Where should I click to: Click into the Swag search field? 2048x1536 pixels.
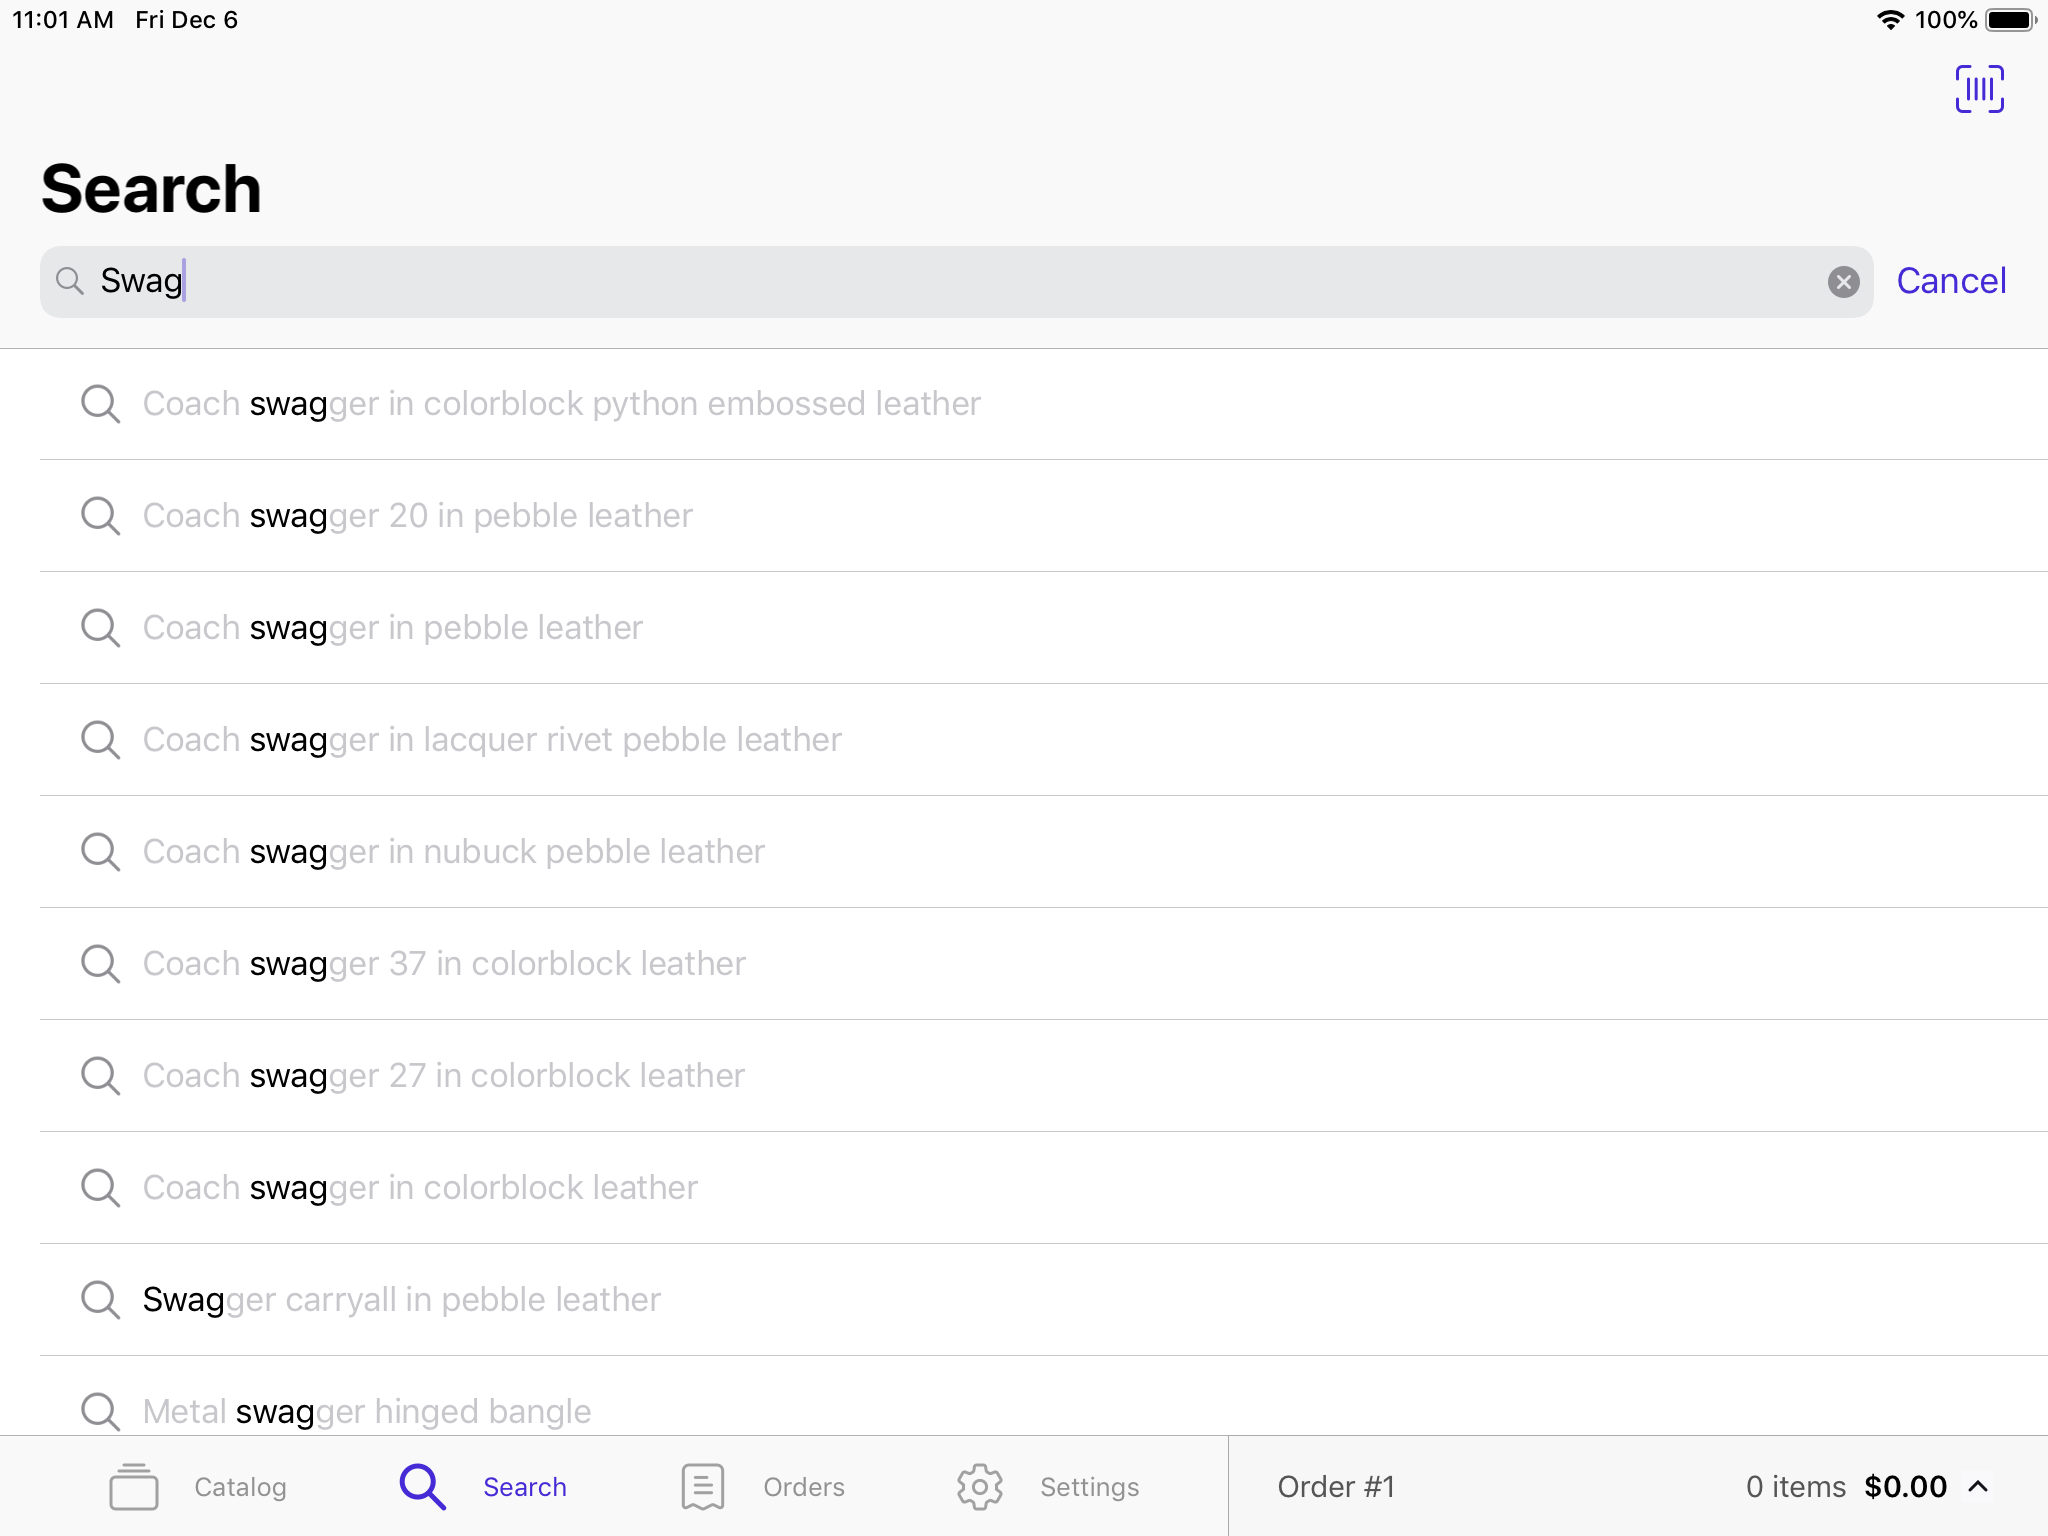pyautogui.click(x=956, y=282)
